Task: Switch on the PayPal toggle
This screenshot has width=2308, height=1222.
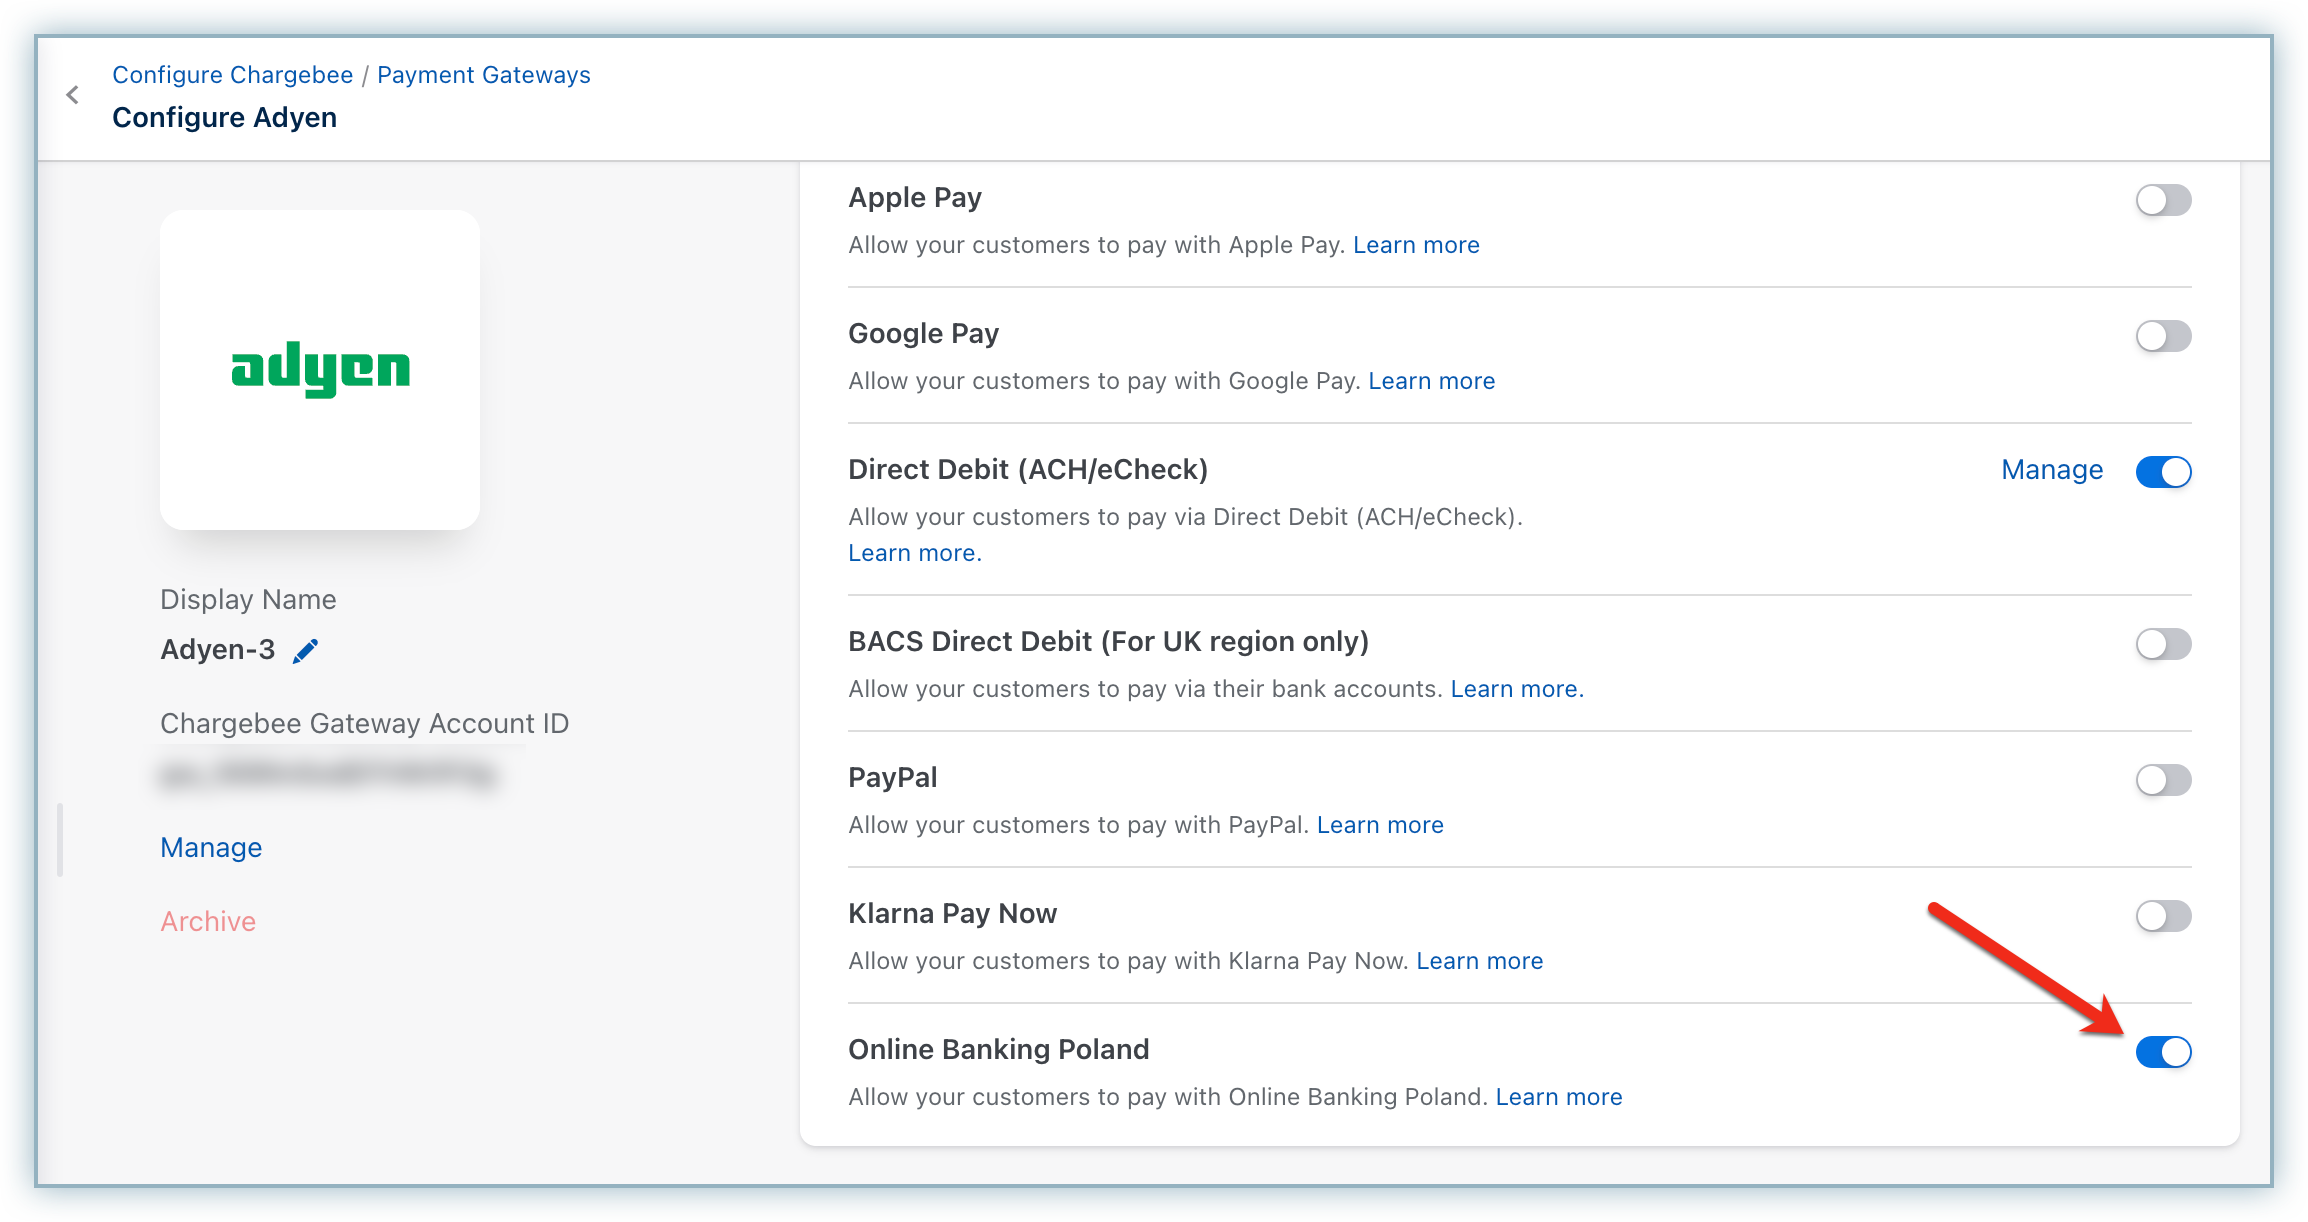Action: point(2163,780)
